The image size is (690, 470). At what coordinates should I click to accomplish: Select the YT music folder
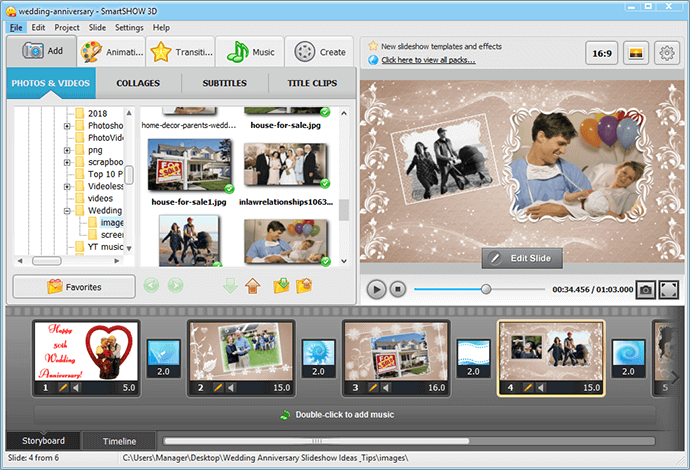105,247
